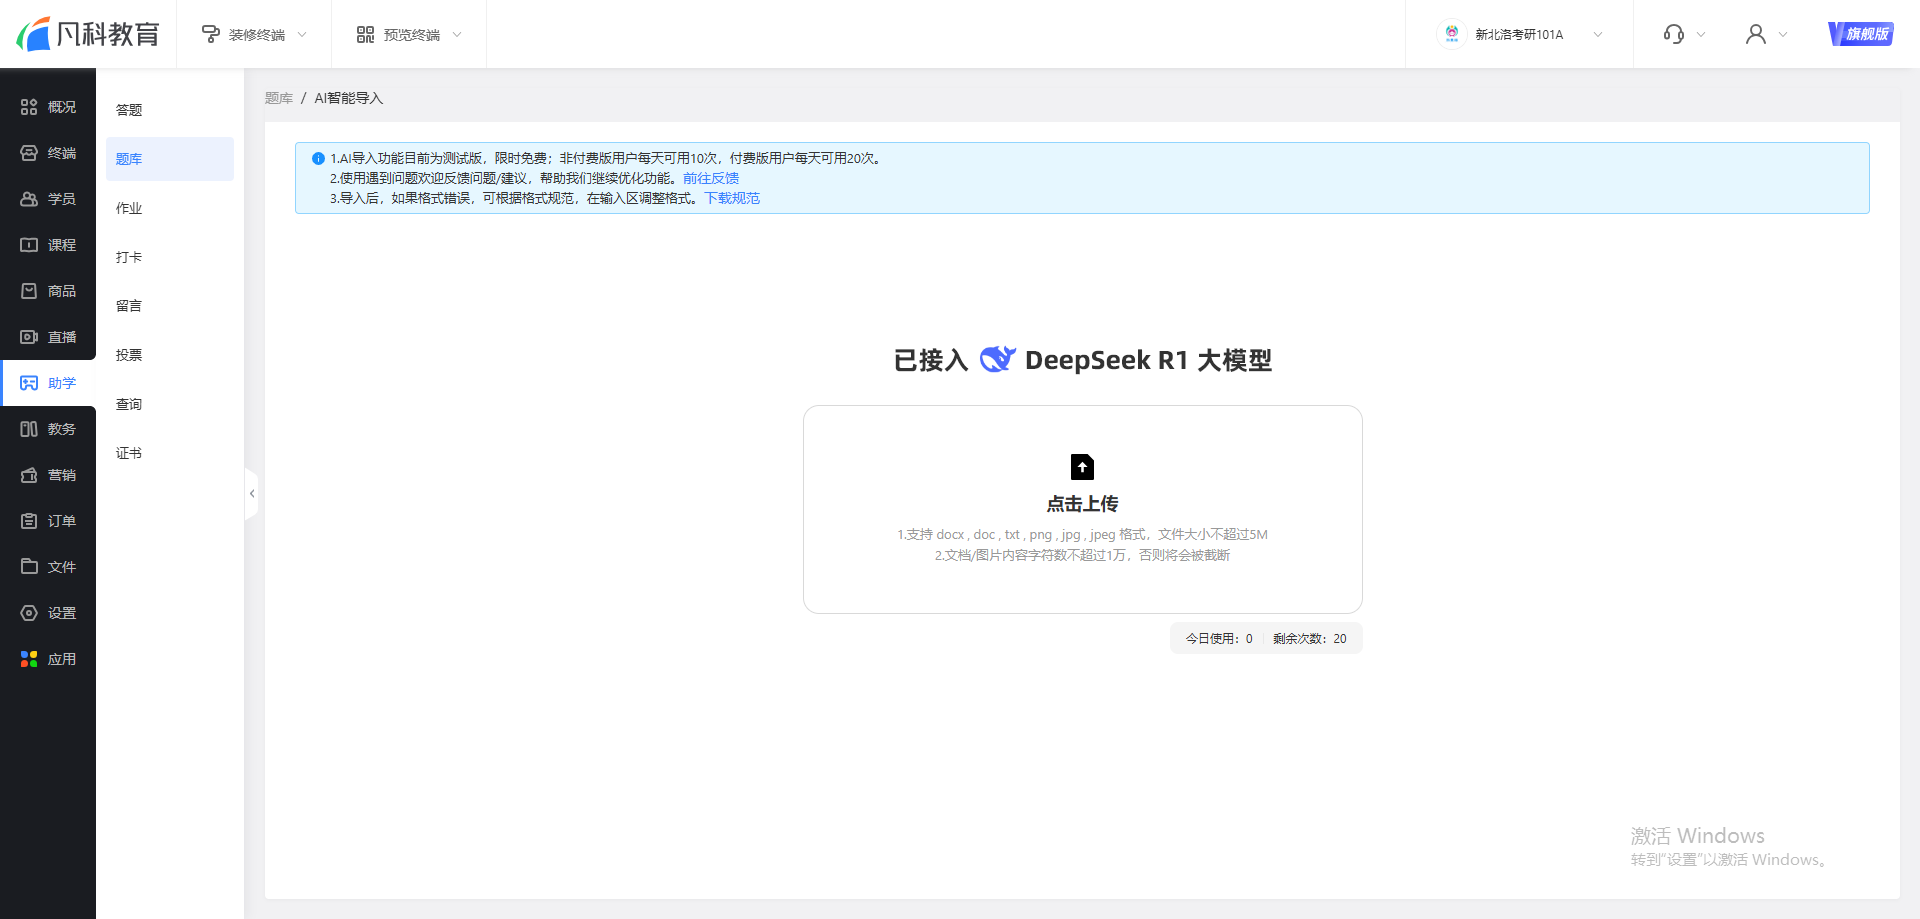
Task: Open the 设置 settings gear icon
Action: (x=29, y=613)
